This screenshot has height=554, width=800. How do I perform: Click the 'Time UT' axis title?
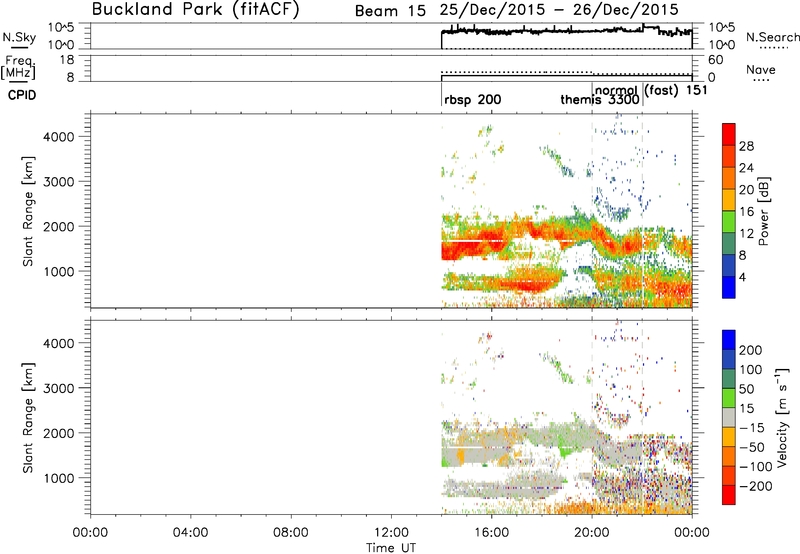(391, 548)
